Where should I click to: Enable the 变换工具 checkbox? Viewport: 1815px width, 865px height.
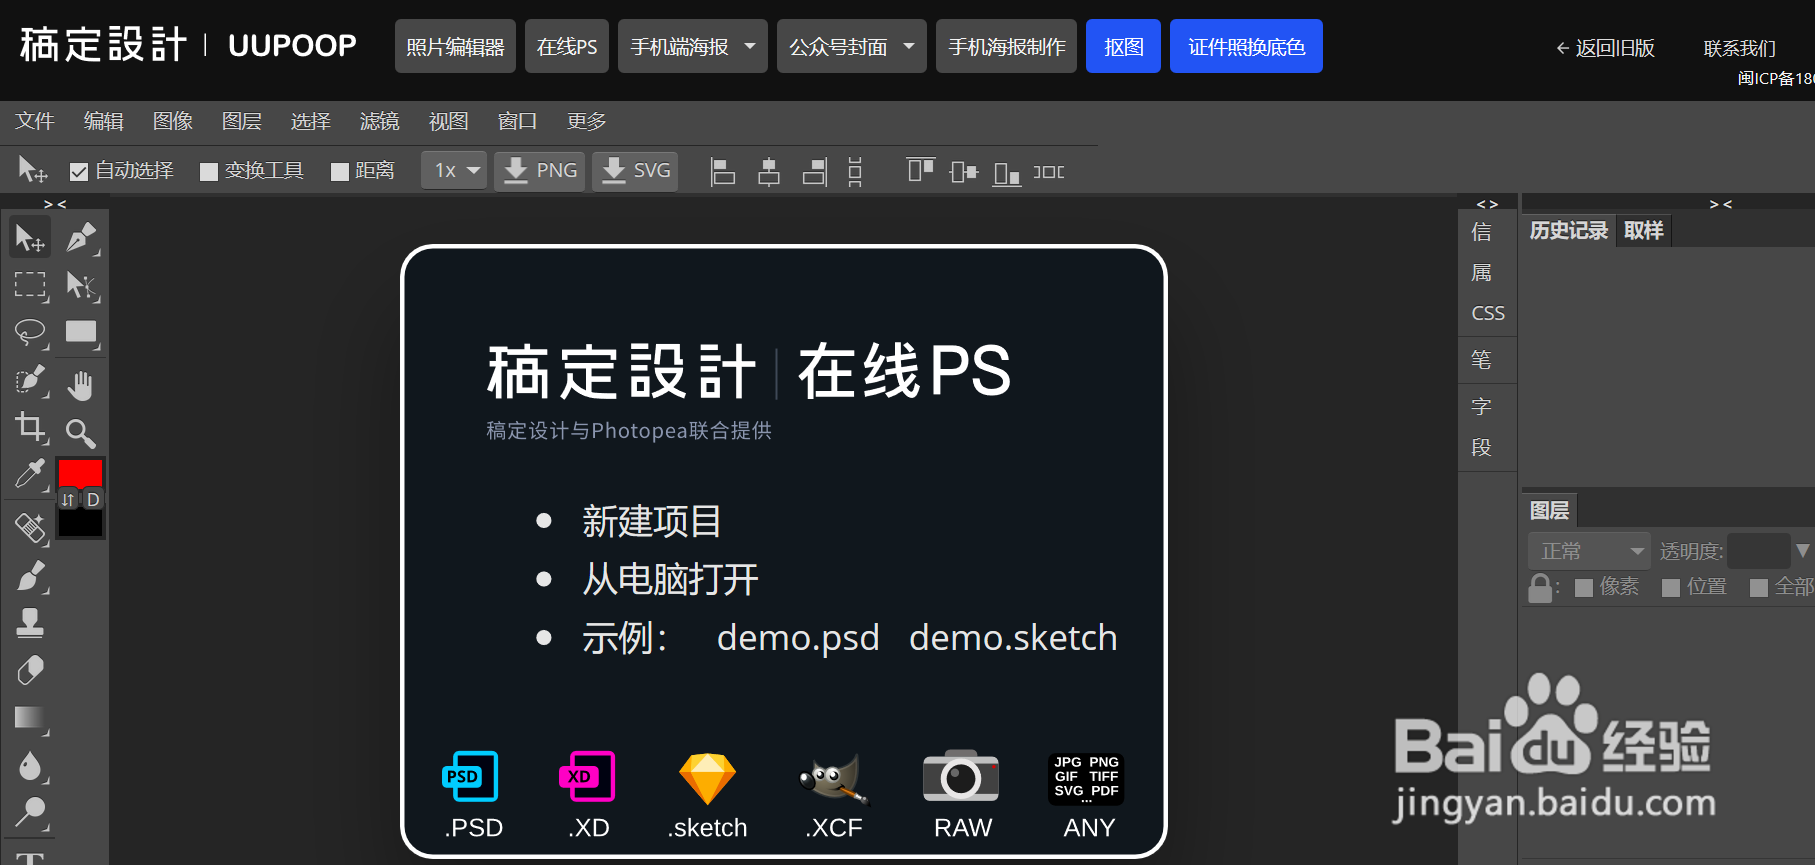click(x=209, y=172)
